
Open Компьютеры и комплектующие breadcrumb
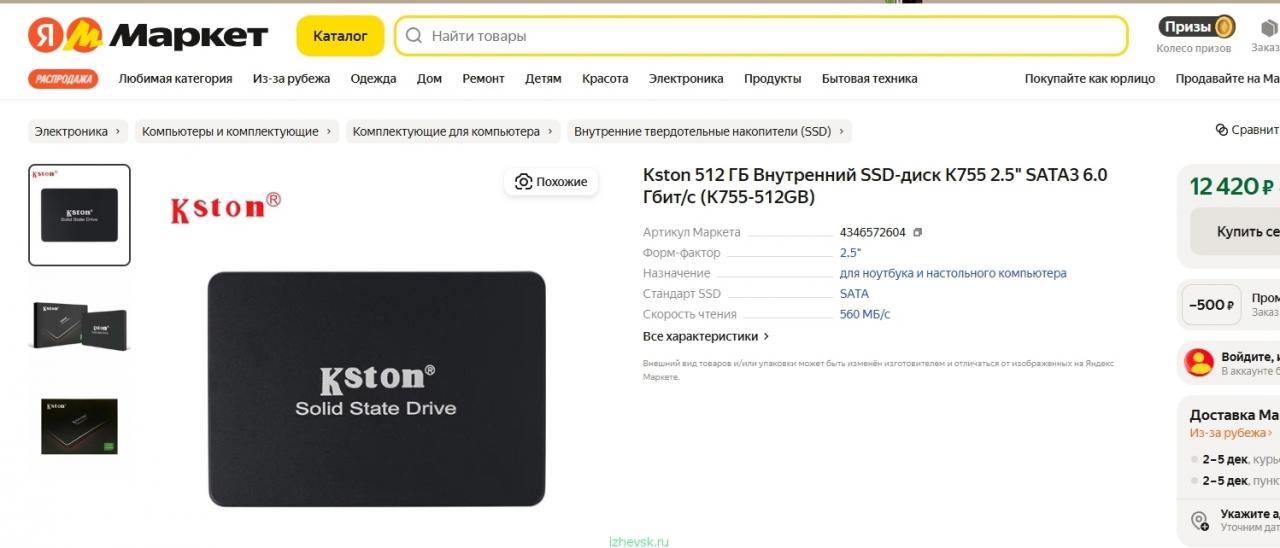230,131
